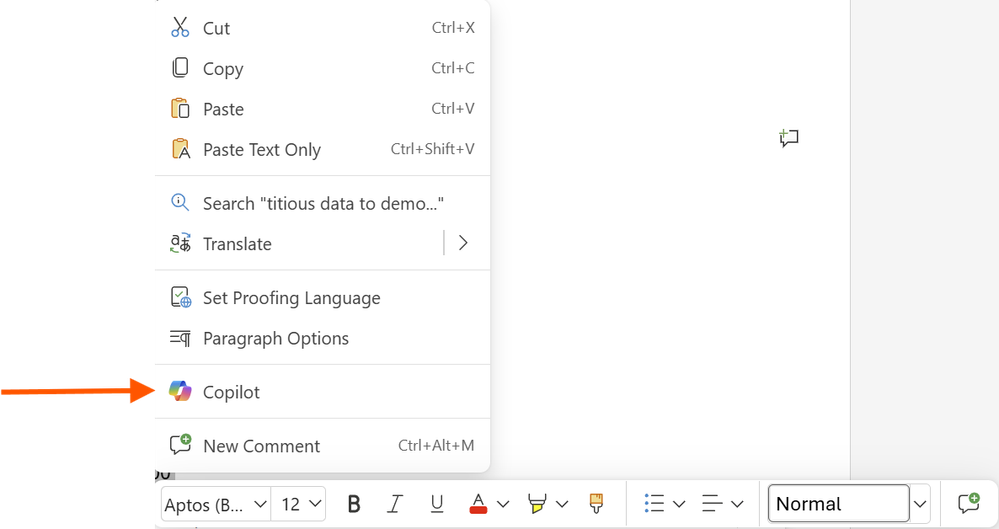Click the Copy icon in context menu
Image resolution: width=999 pixels, height=529 pixels.
(x=180, y=68)
